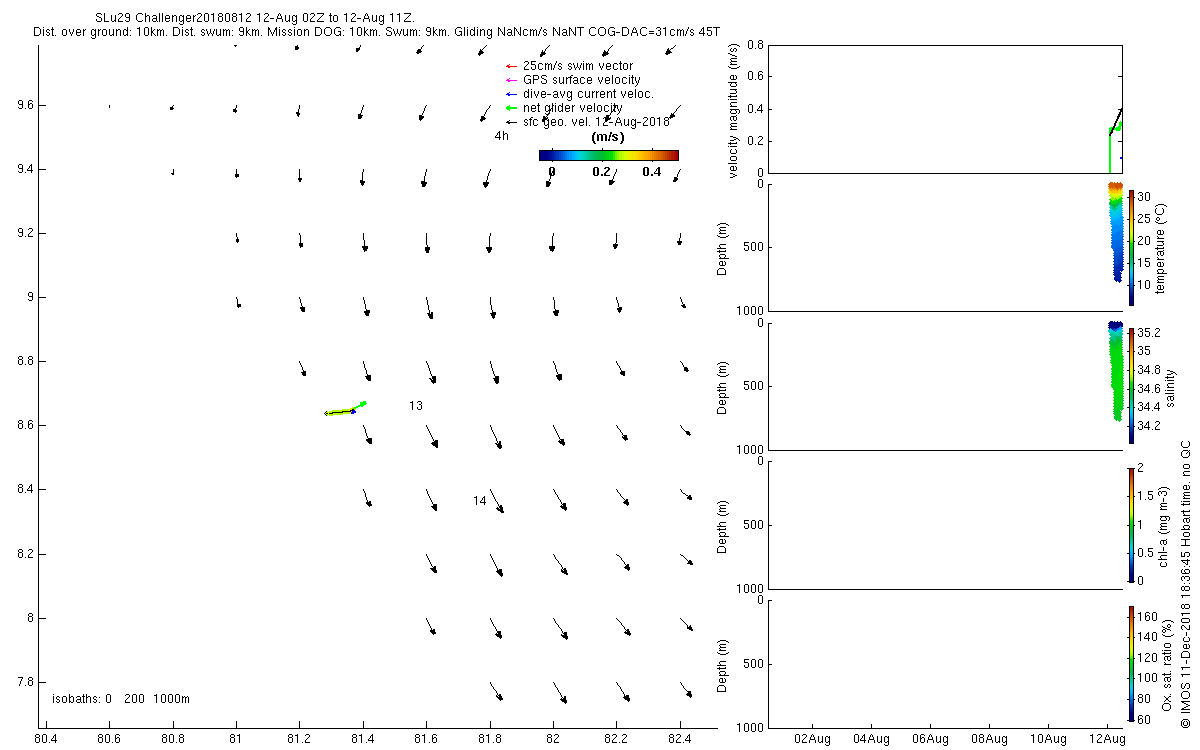
Task: Click the '14' label on the map
Action: click(x=480, y=501)
